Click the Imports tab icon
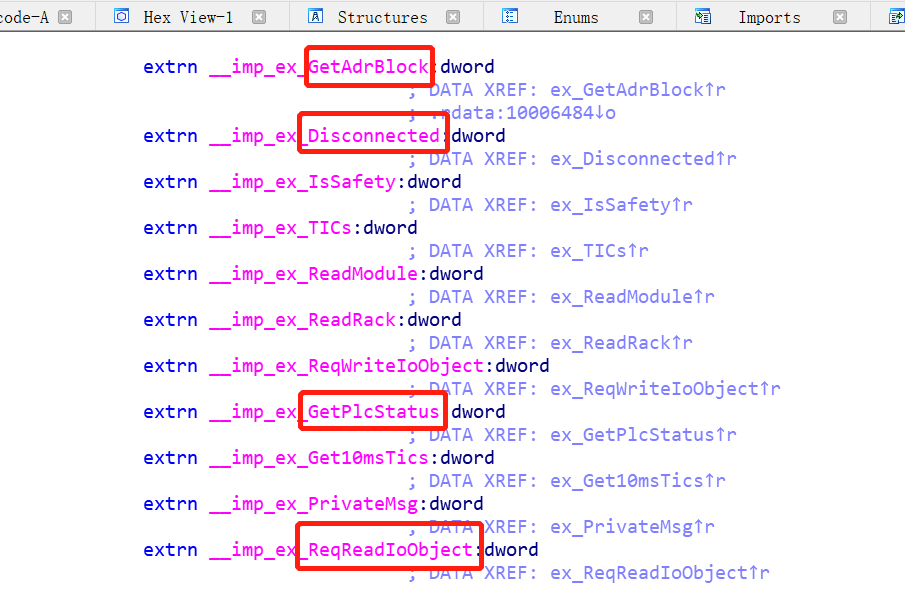 (702, 16)
